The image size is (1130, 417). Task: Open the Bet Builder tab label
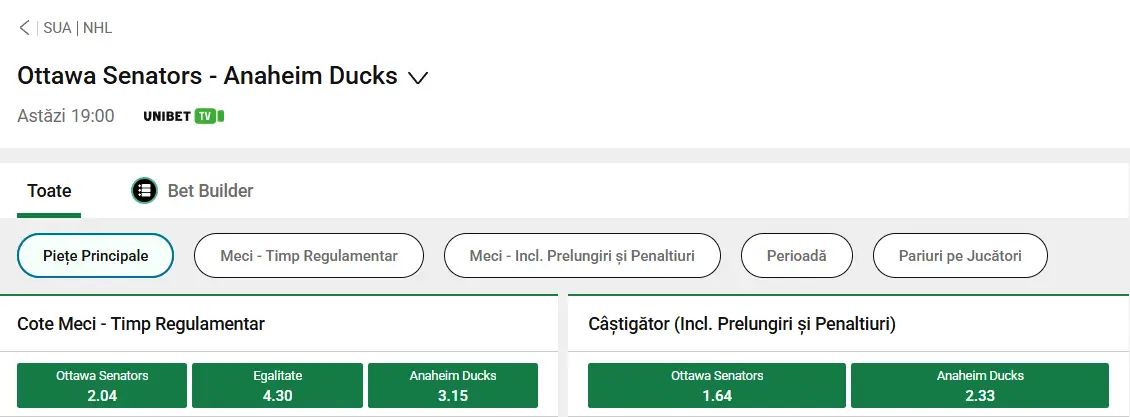pos(210,190)
